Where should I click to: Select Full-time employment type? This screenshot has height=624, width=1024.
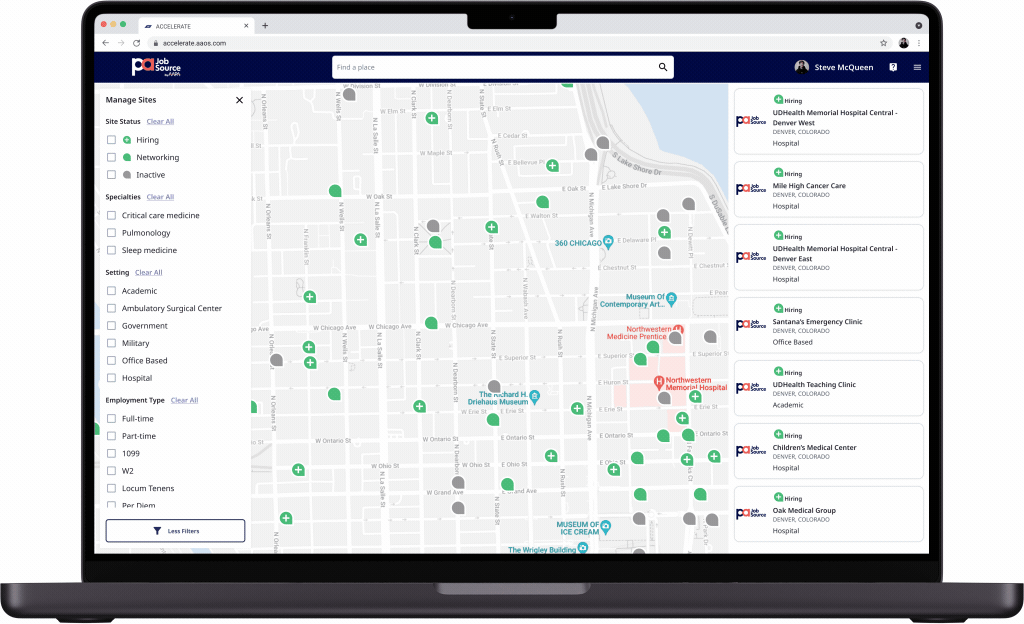tap(111, 418)
